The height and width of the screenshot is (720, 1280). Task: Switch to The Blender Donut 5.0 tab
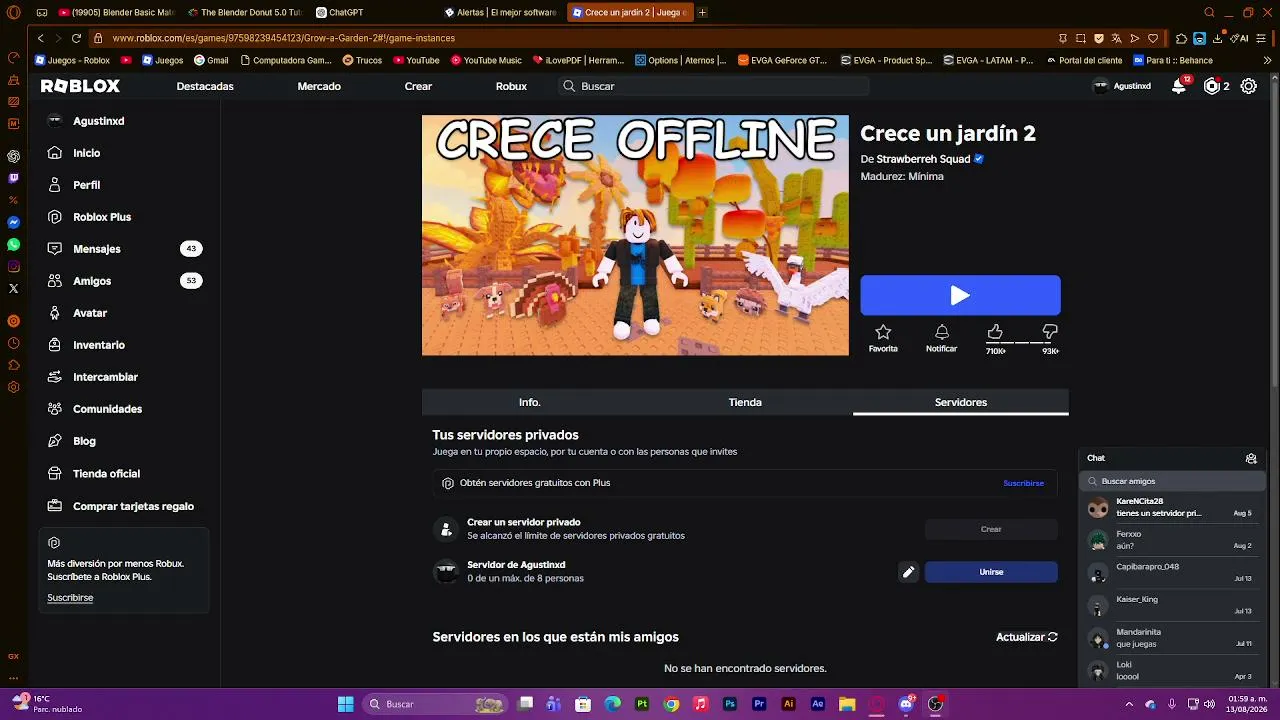pos(244,12)
